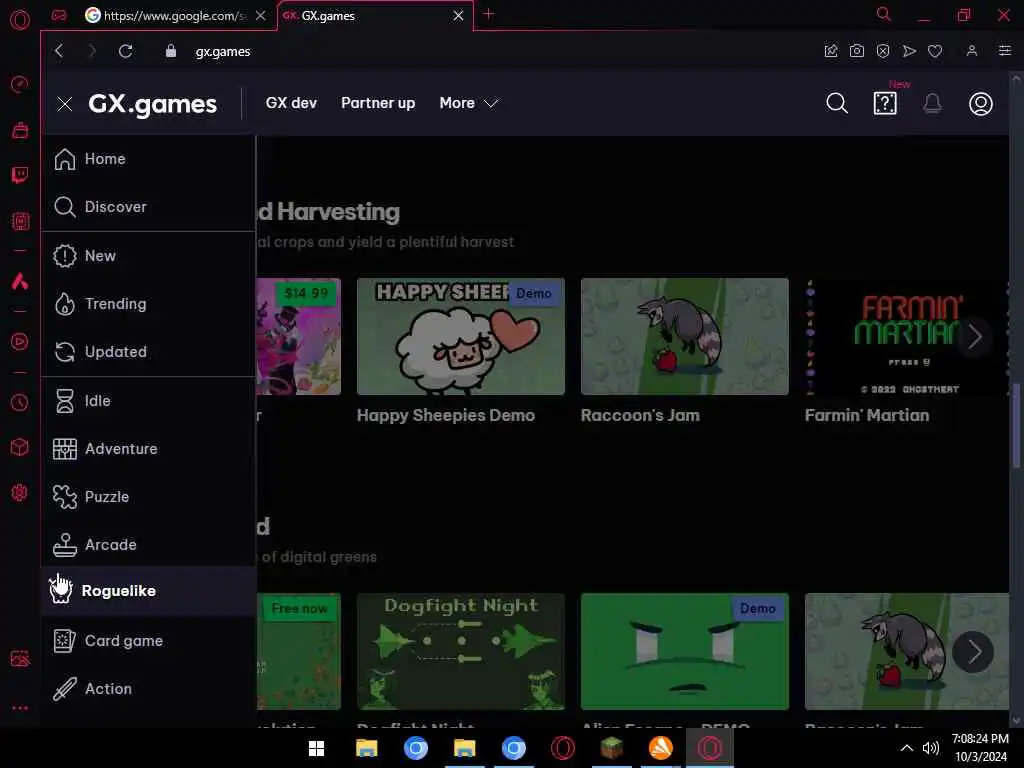Select Discover in the side menu
The height and width of the screenshot is (768, 1024).
tap(148, 206)
